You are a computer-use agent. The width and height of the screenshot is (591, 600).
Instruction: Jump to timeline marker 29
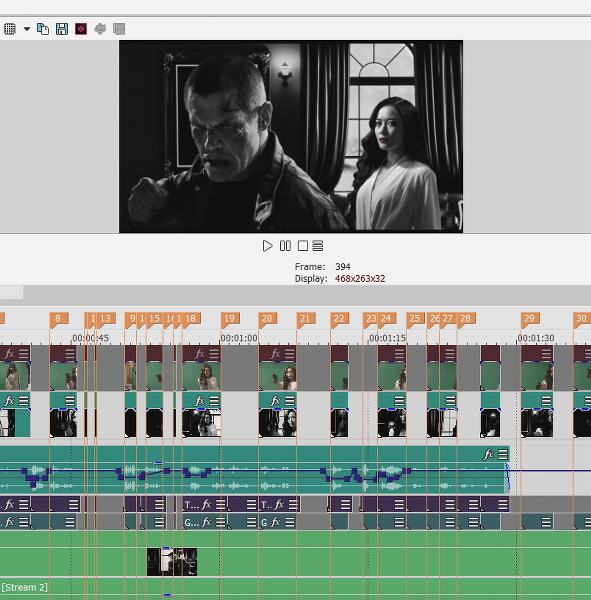(530, 319)
